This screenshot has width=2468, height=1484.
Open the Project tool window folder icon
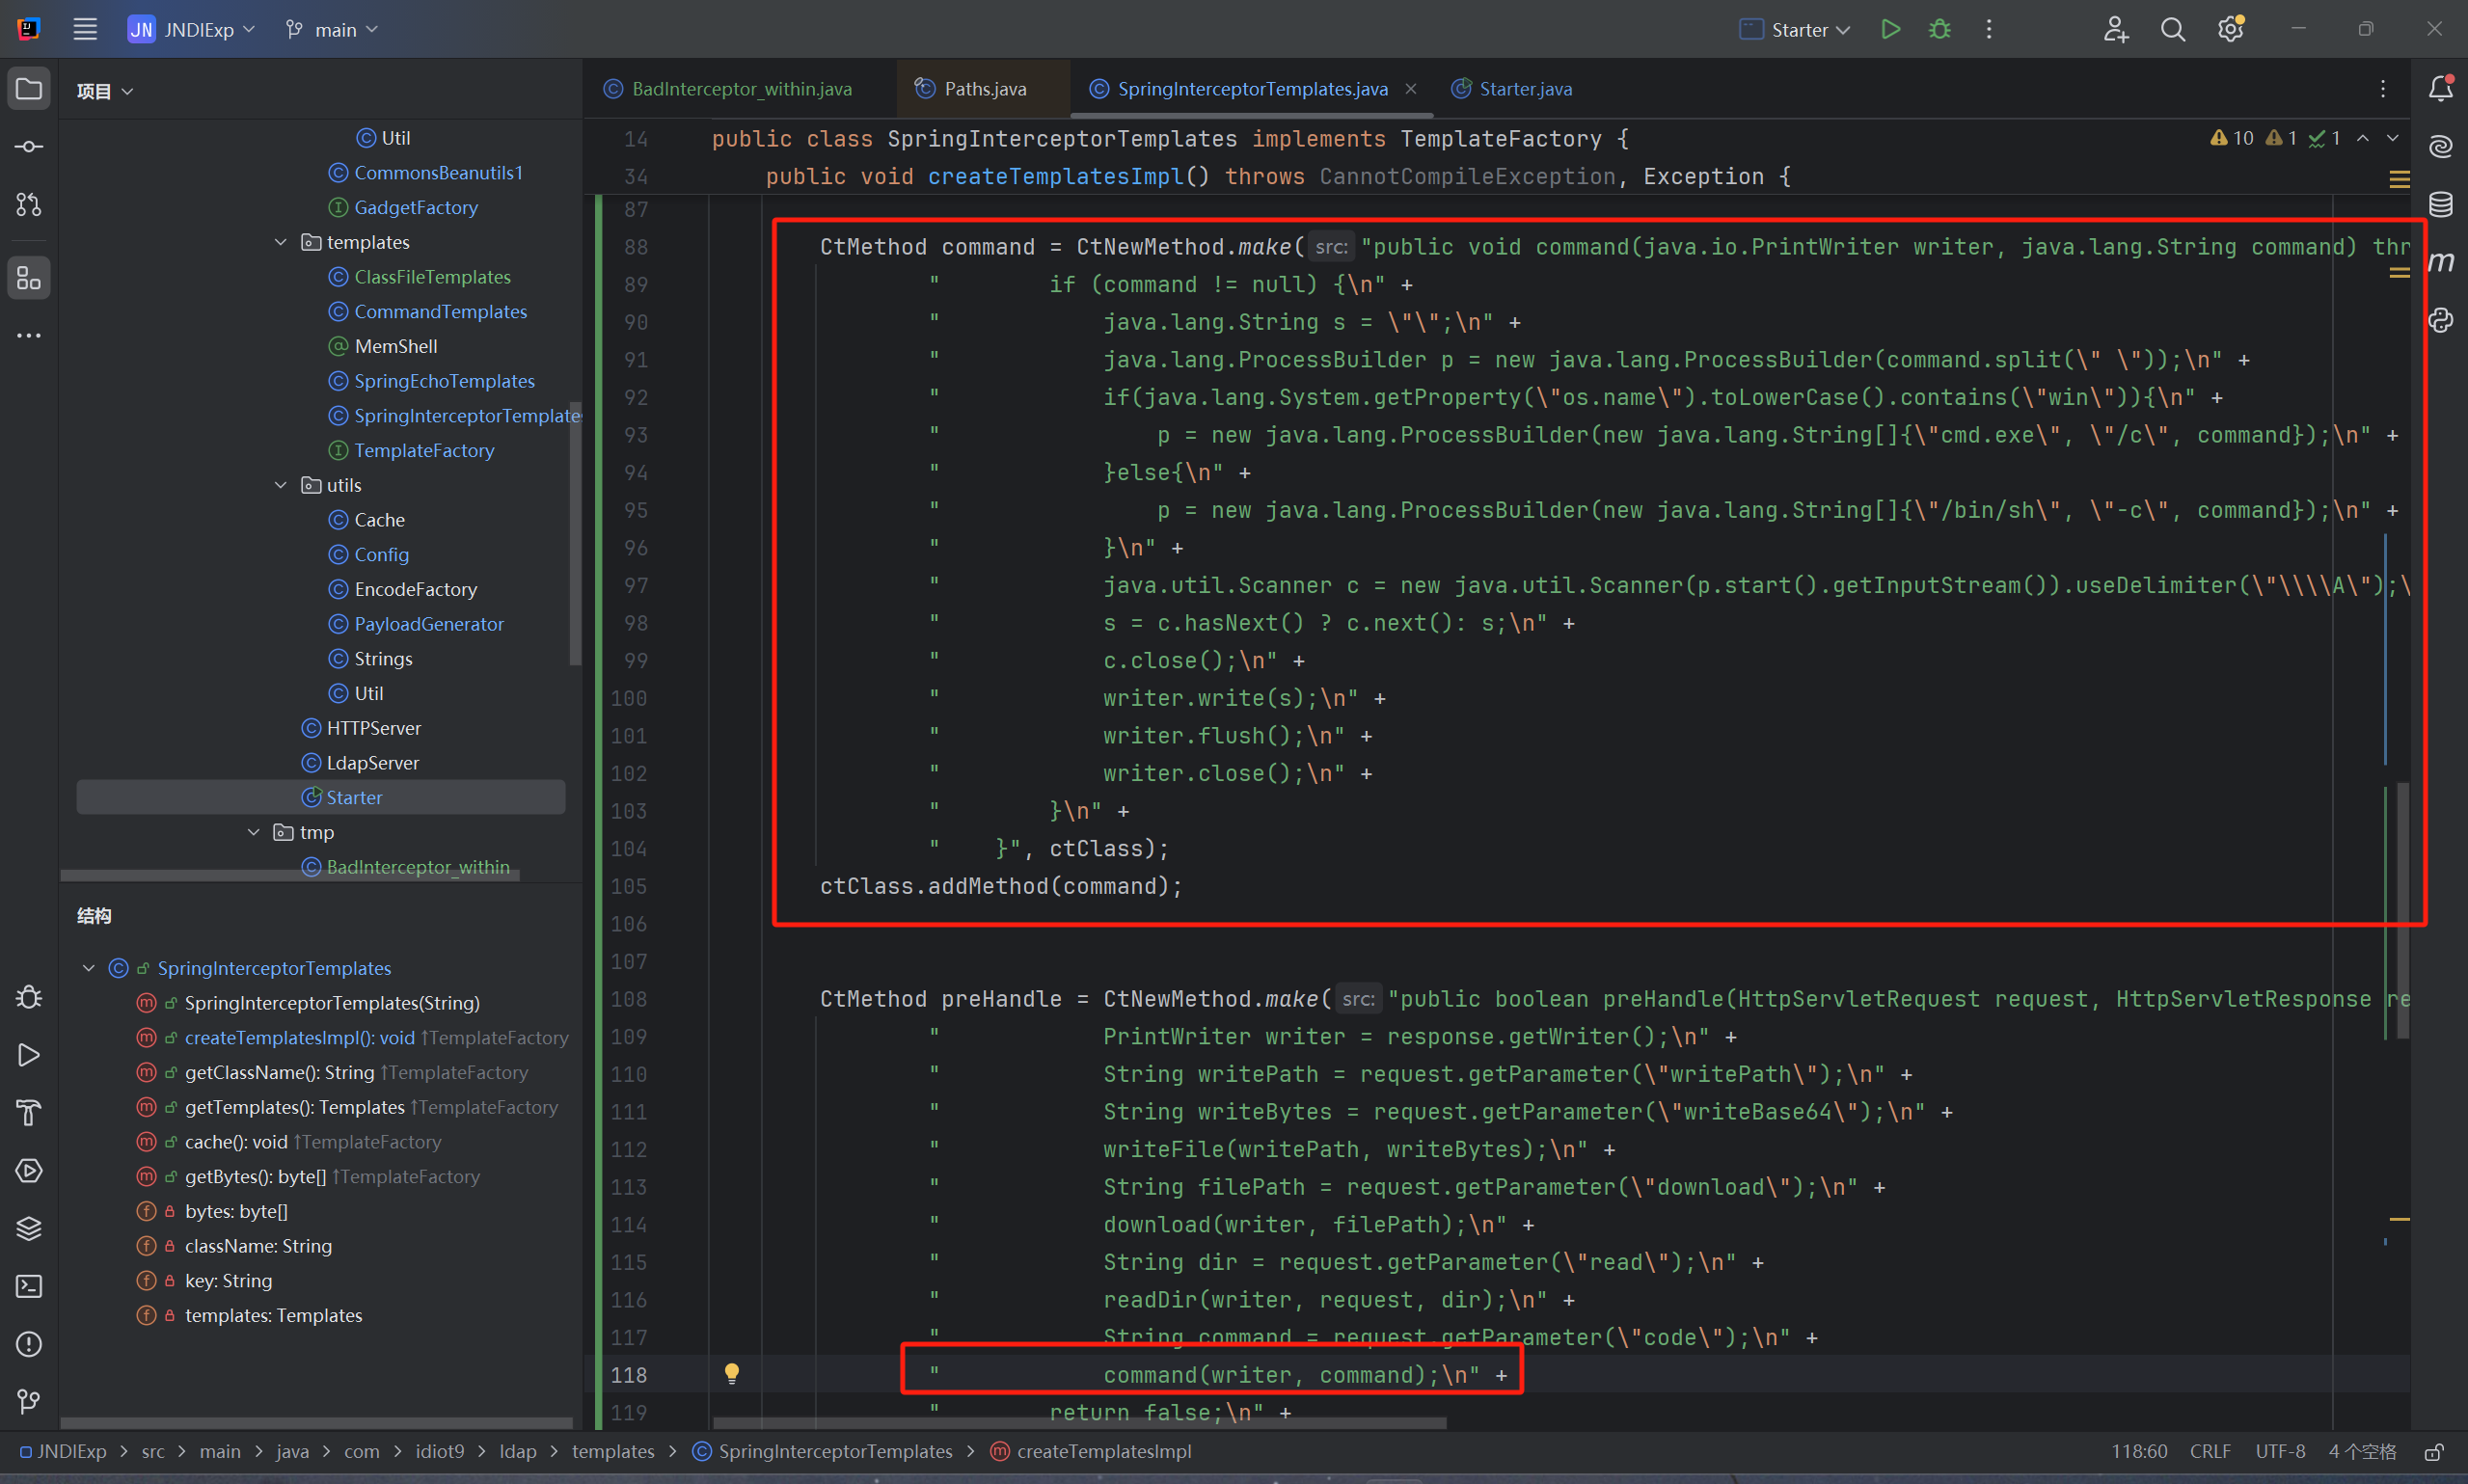29,89
